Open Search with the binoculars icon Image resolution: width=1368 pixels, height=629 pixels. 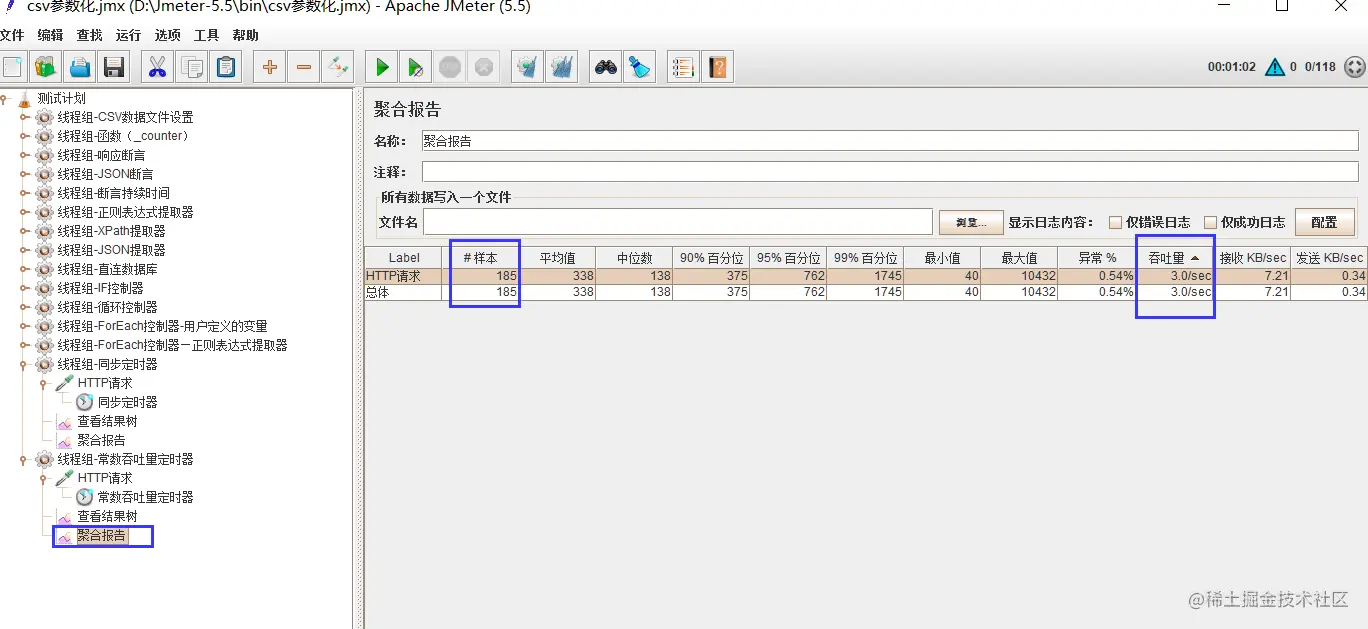pos(605,67)
